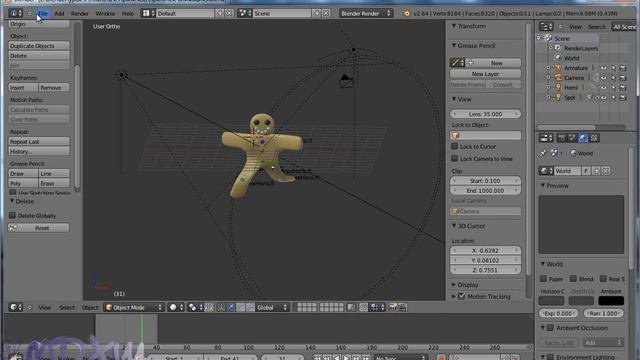Open the Render properties tab icon
This screenshot has width=640, height=360.
[x=562, y=138]
